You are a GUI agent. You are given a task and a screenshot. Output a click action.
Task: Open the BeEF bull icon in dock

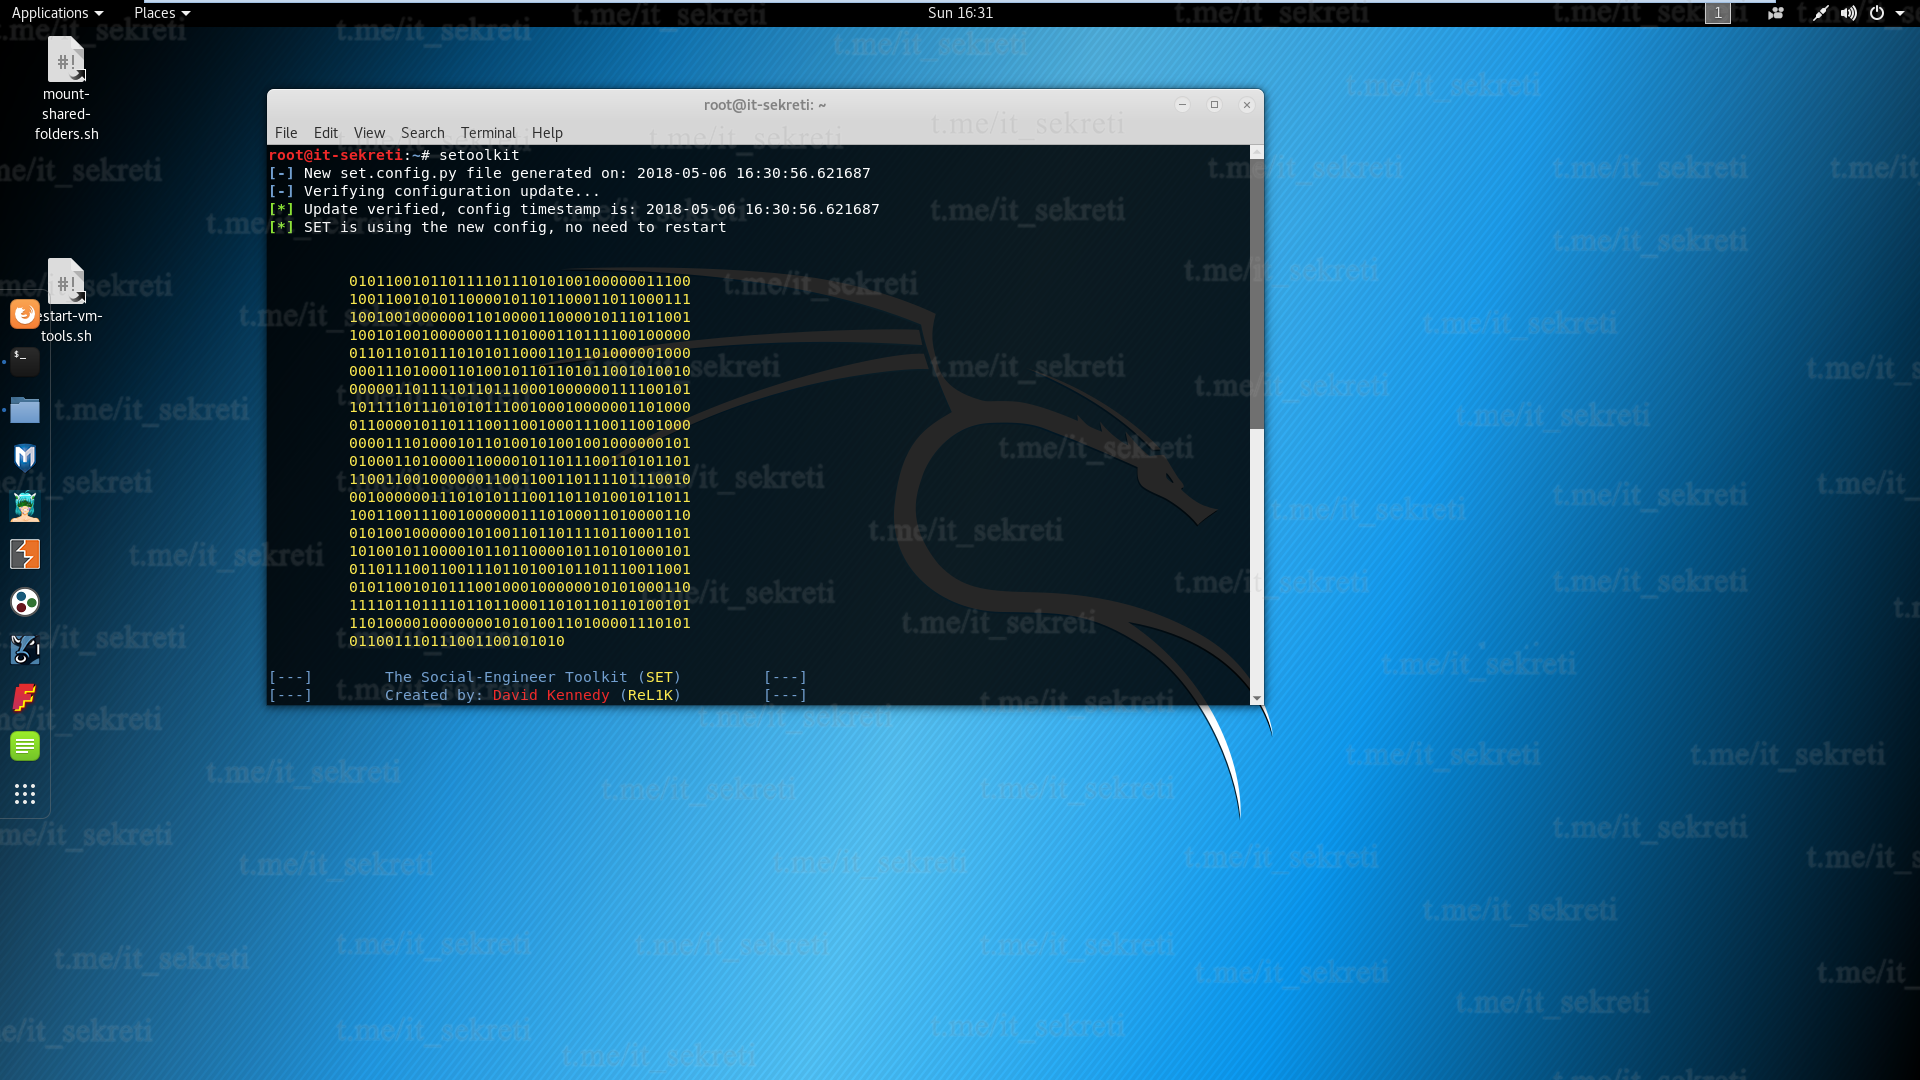click(x=25, y=650)
